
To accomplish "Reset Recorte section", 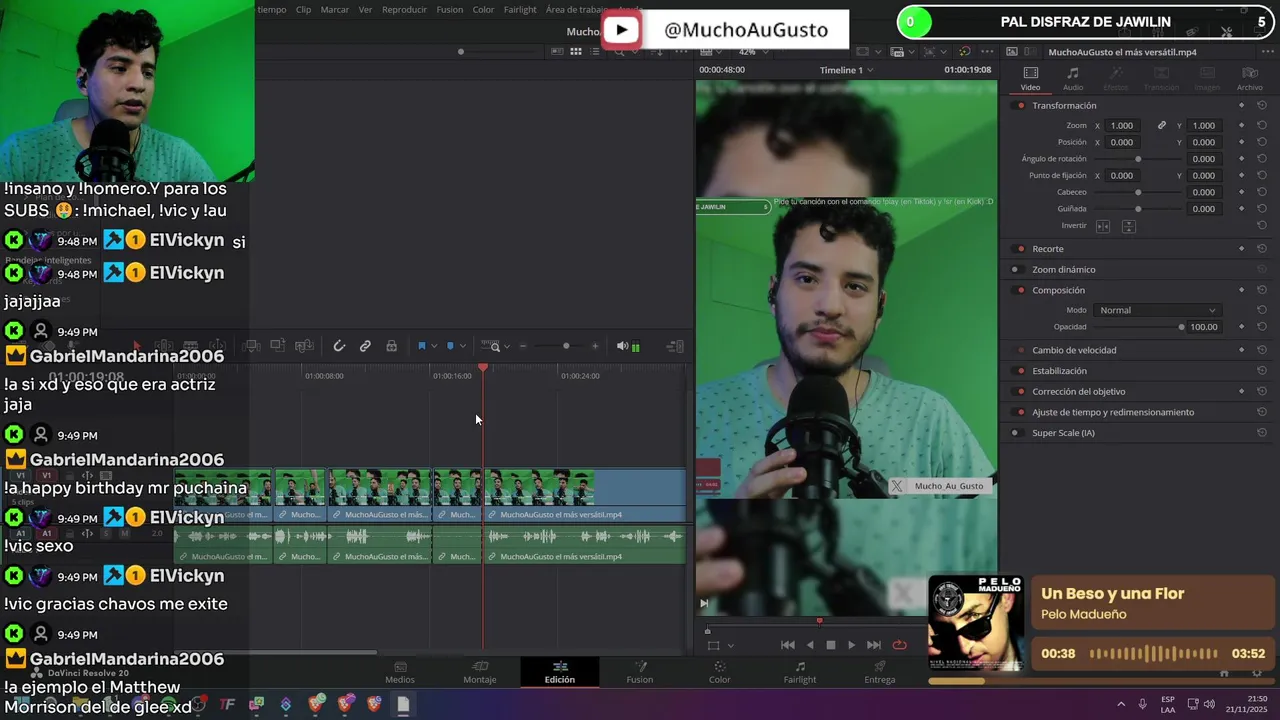I will tap(1261, 248).
